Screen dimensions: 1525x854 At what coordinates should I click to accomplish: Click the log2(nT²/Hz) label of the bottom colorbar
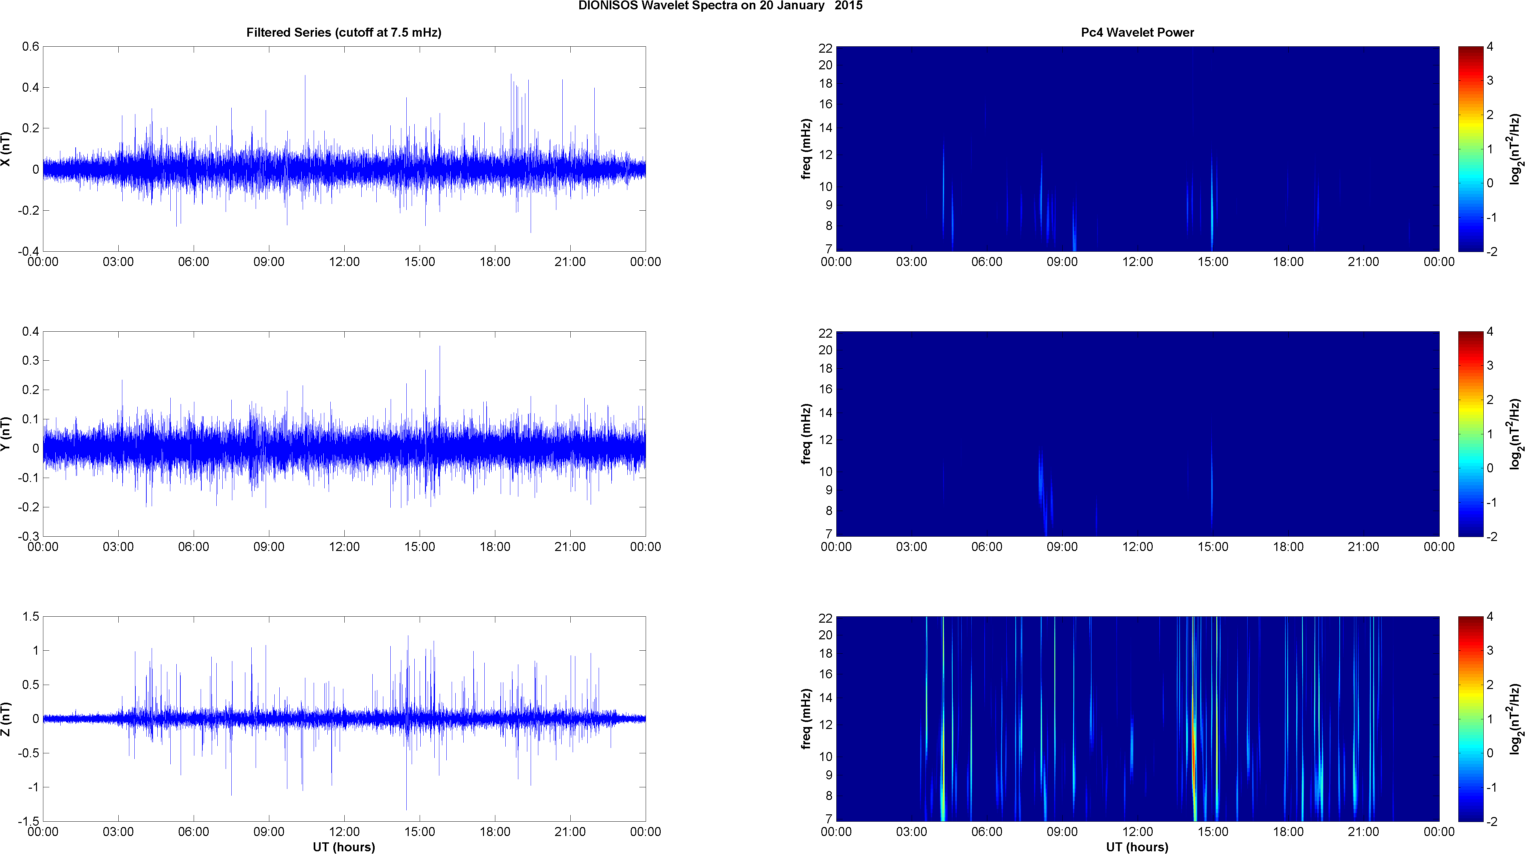tap(1516, 719)
